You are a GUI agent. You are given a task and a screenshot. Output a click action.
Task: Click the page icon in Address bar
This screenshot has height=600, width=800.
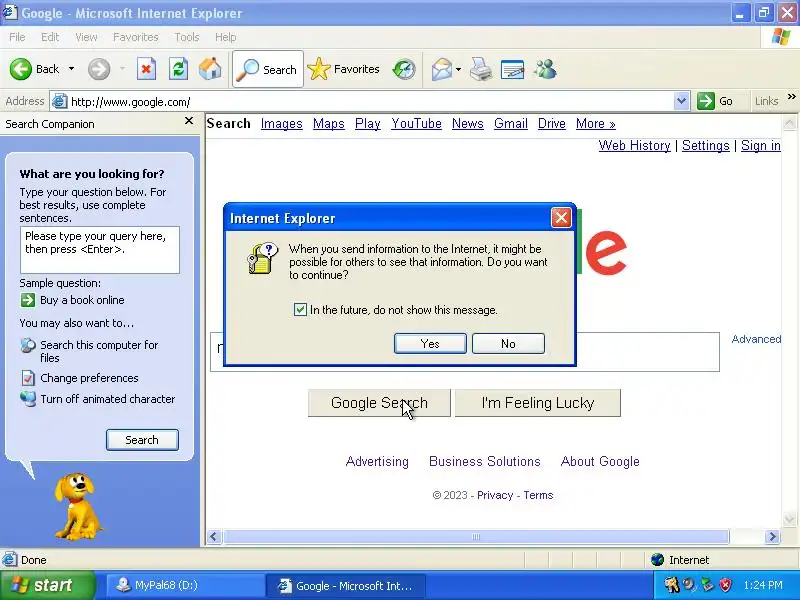click(60, 102)
